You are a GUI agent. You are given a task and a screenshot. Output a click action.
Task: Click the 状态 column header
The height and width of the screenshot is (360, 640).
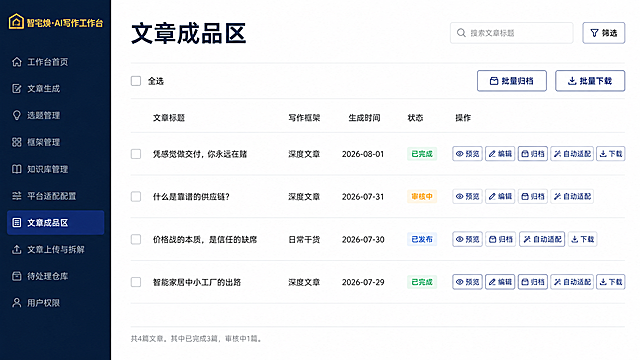coord(415,118)
